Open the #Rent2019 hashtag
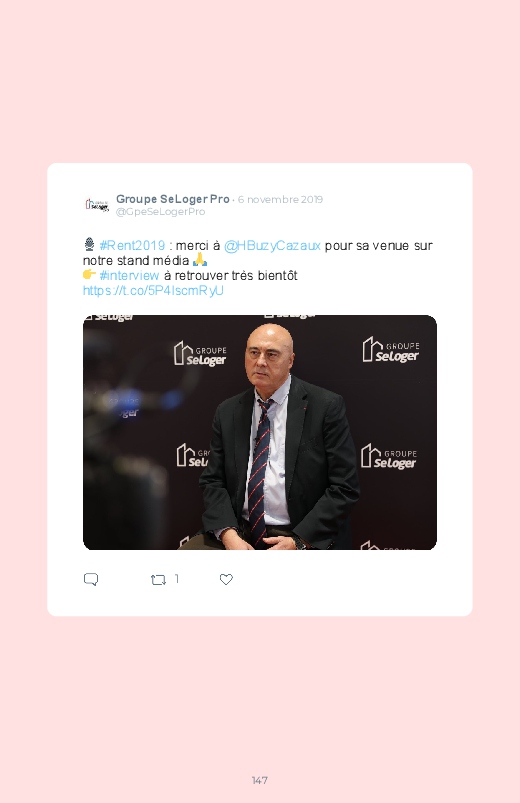 (x=132, y=245)
